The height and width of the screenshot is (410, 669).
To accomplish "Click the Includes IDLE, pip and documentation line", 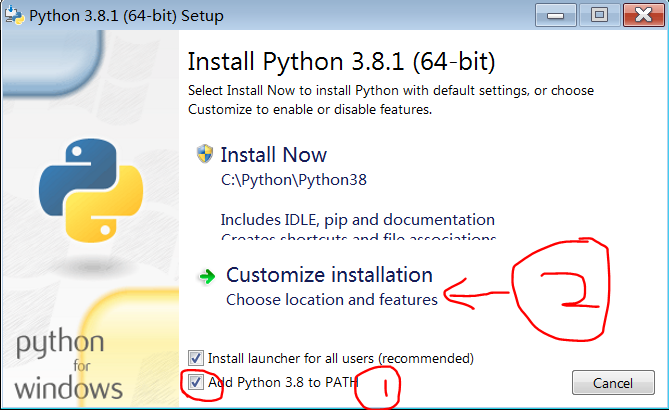I will coord(358,220).
